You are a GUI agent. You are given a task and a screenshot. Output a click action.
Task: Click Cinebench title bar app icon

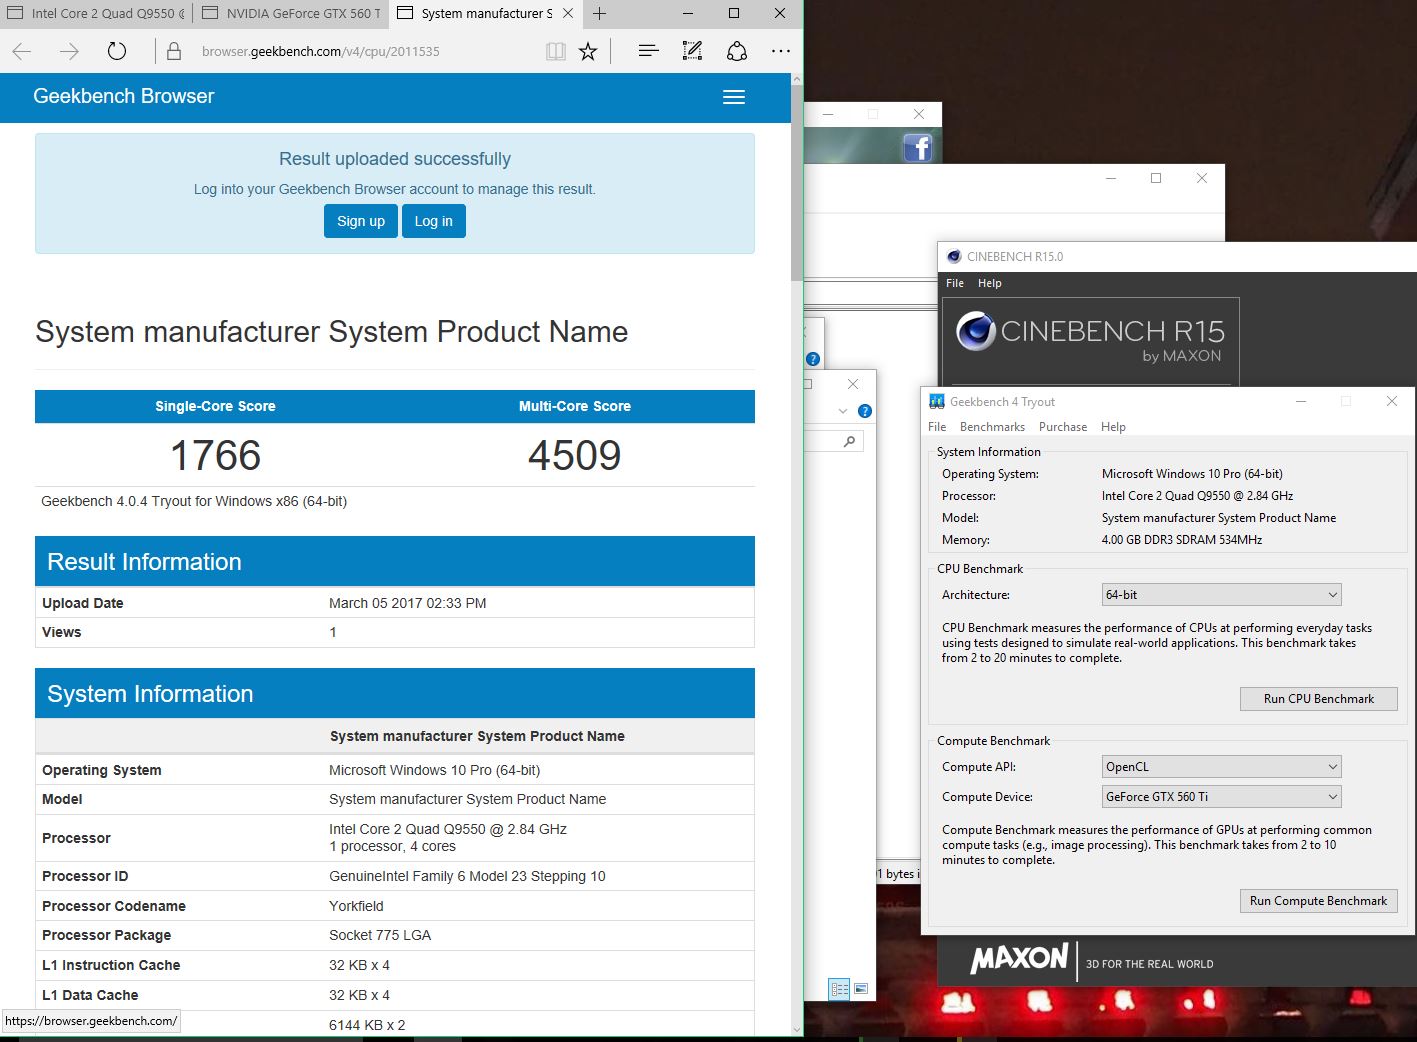954,257
